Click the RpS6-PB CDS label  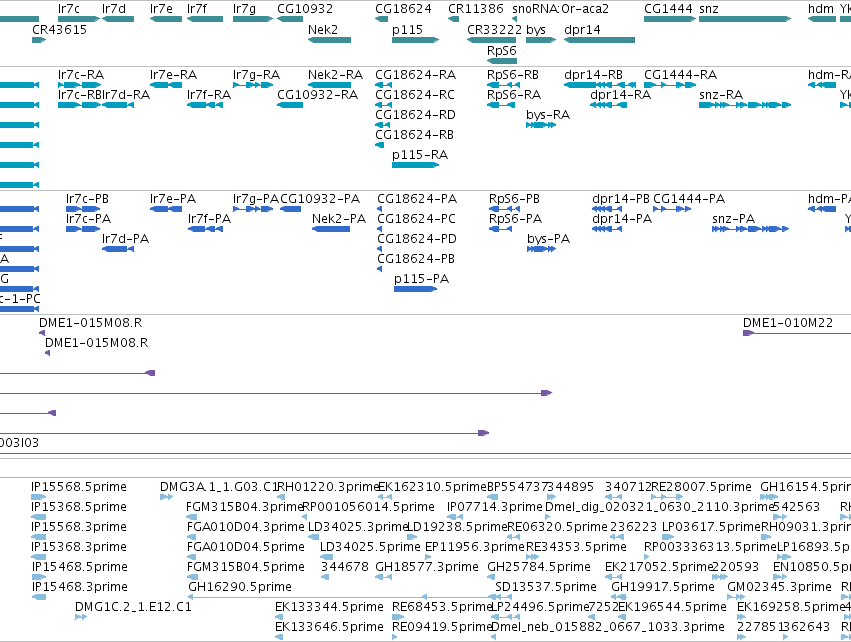tap(514, 199)
